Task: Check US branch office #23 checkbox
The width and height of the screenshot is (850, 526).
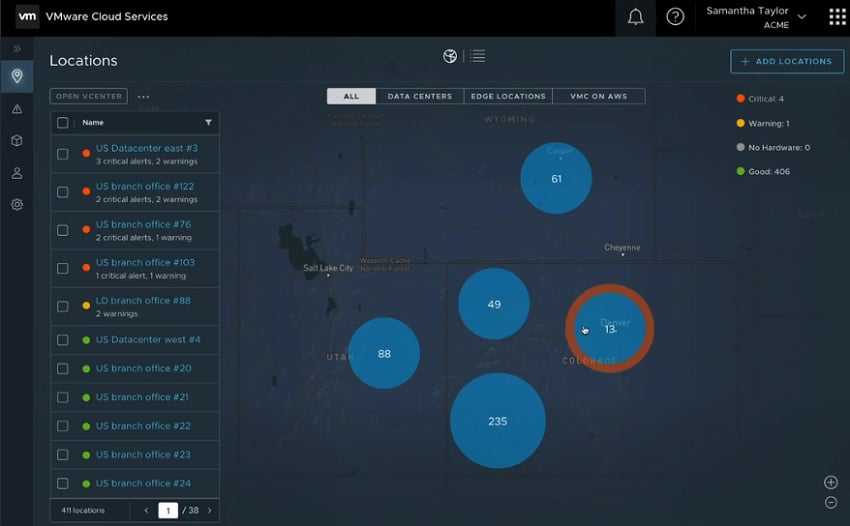Action: coord(63,454)
